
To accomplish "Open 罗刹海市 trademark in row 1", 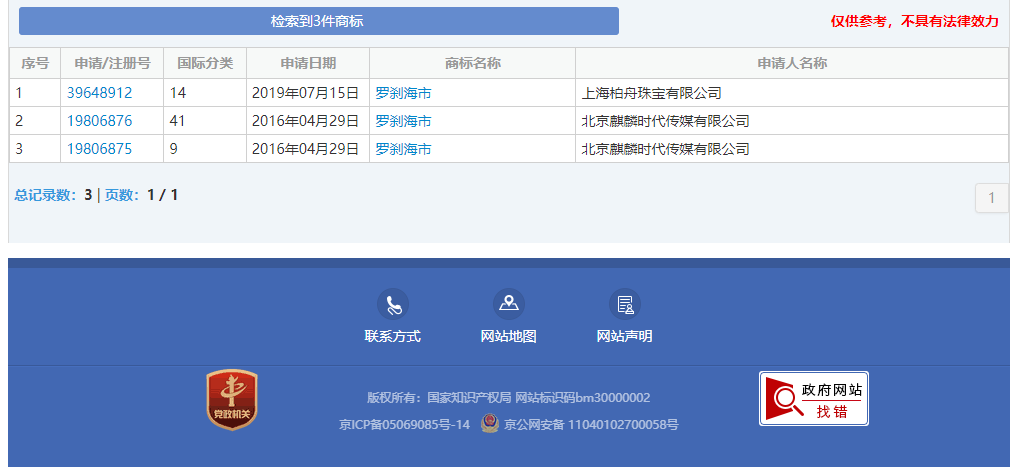I will [403, 93].
